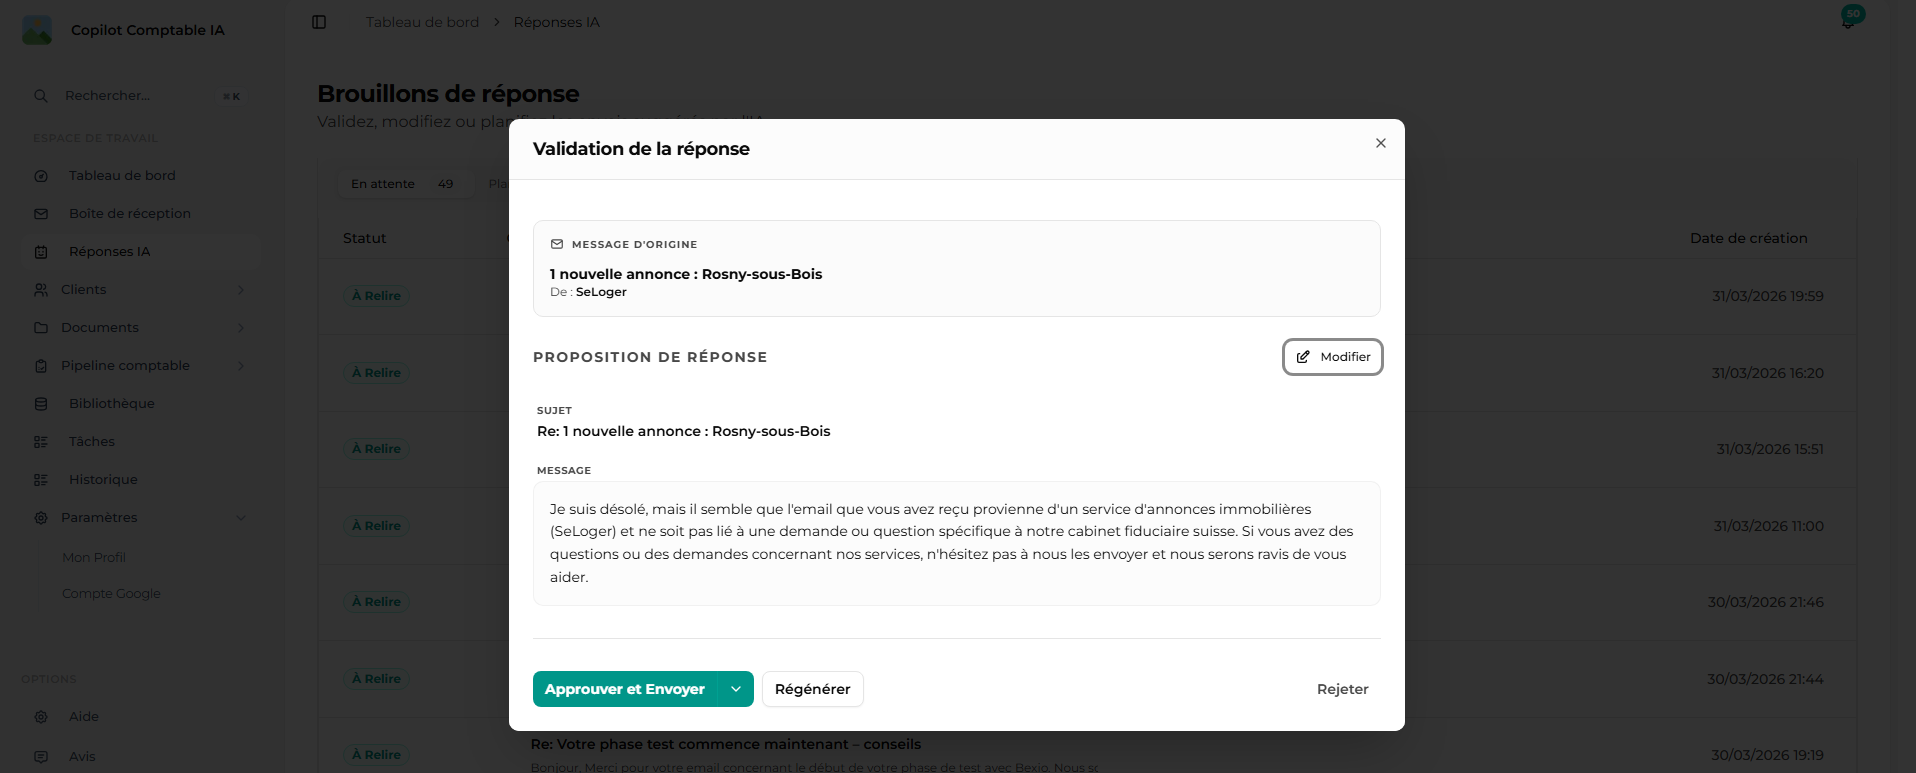The image size is (1916, 773).
Task: Click À Relire badge dated 31/03/2026 19:59
Action: pos(377,296)
